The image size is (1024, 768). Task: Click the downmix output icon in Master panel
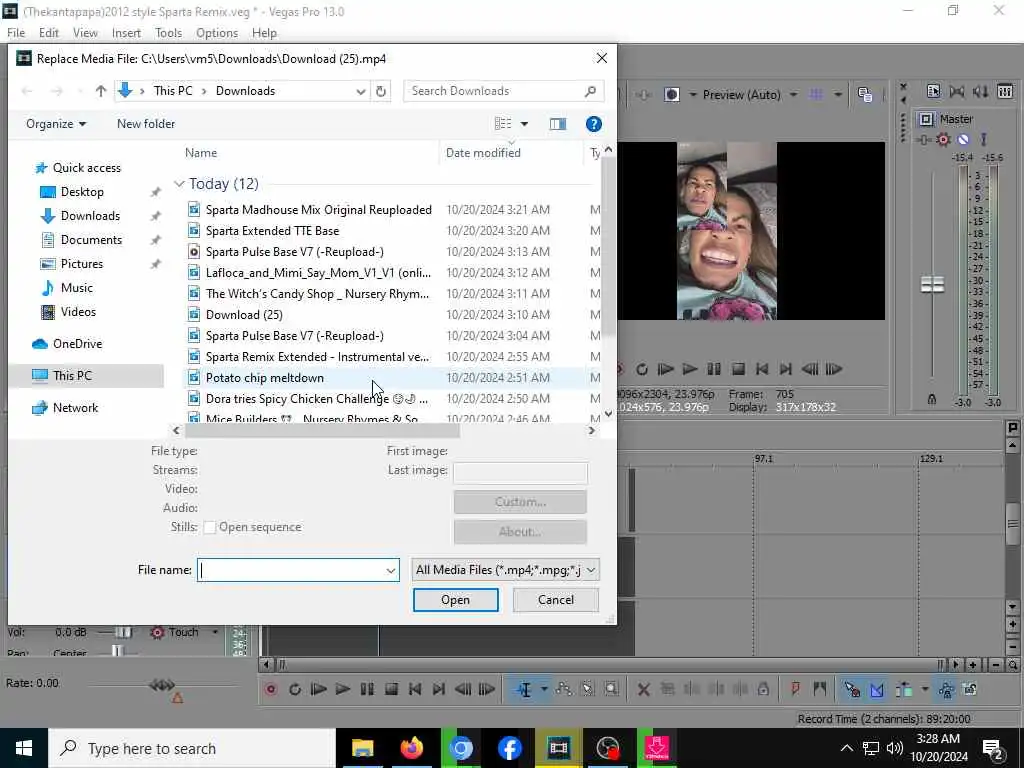pos(957,91)
